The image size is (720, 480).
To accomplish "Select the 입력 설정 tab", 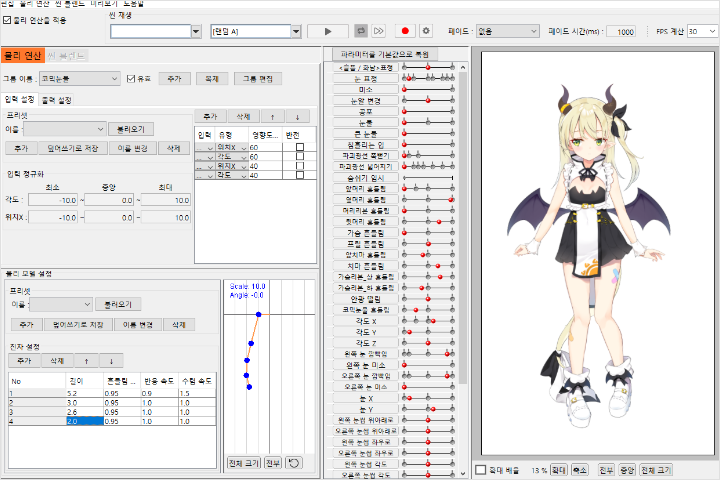I will (x=19, y=99).
